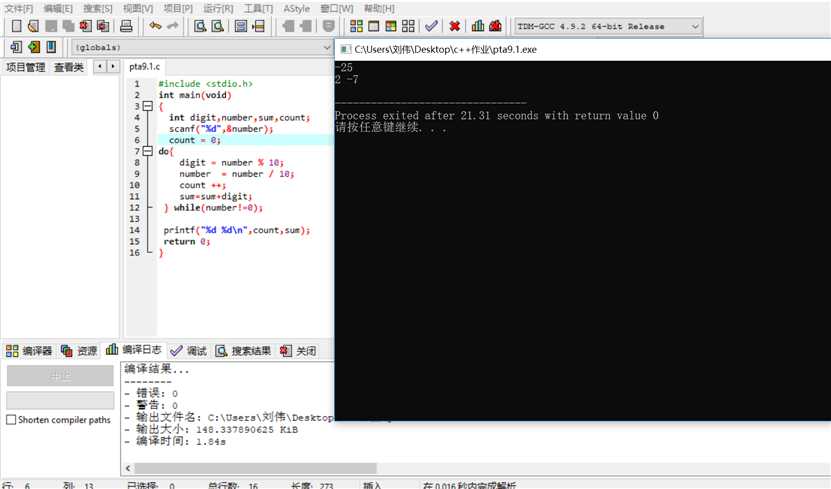
Task: Switch to the 查看类 sidebar tab
Action: [69, 67]
